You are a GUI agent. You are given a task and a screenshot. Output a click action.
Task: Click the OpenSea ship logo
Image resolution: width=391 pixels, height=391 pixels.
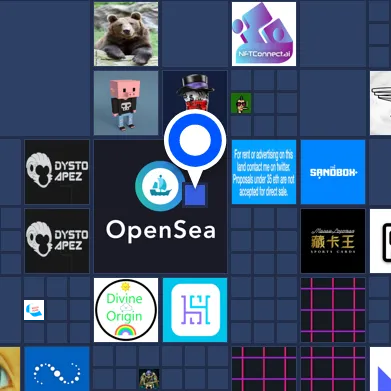point(160,186)
